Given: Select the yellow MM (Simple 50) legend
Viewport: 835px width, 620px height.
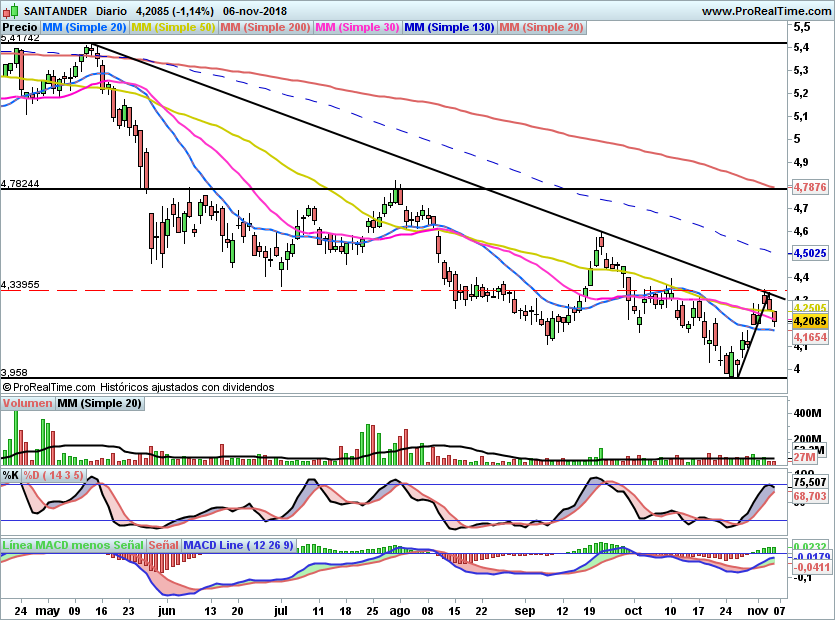Looking at the screenshot, I should [173, 27].
